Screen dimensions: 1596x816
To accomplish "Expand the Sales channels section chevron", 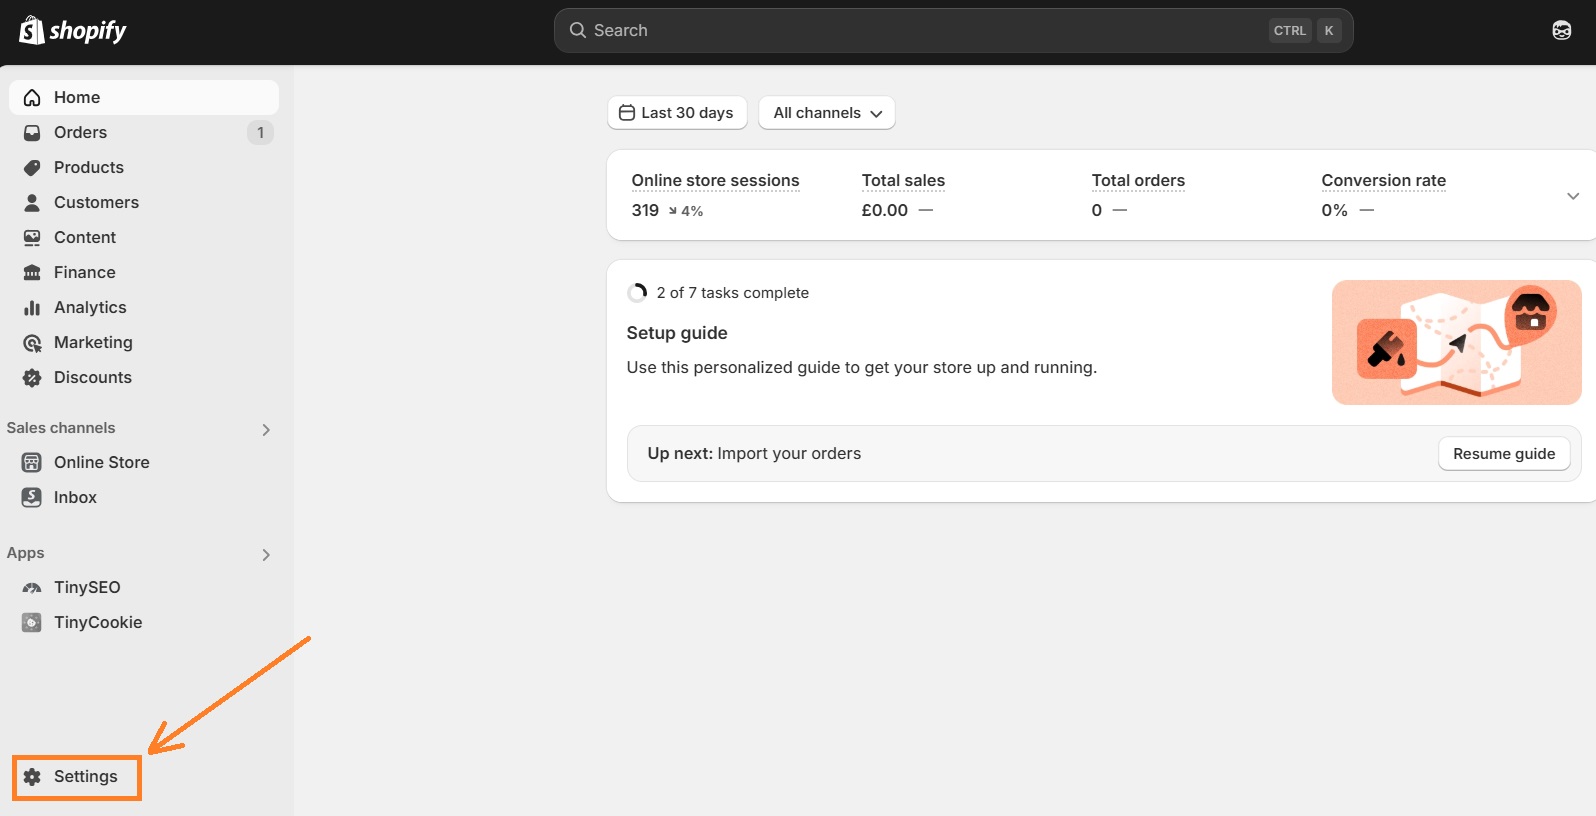I will point(266,429).
